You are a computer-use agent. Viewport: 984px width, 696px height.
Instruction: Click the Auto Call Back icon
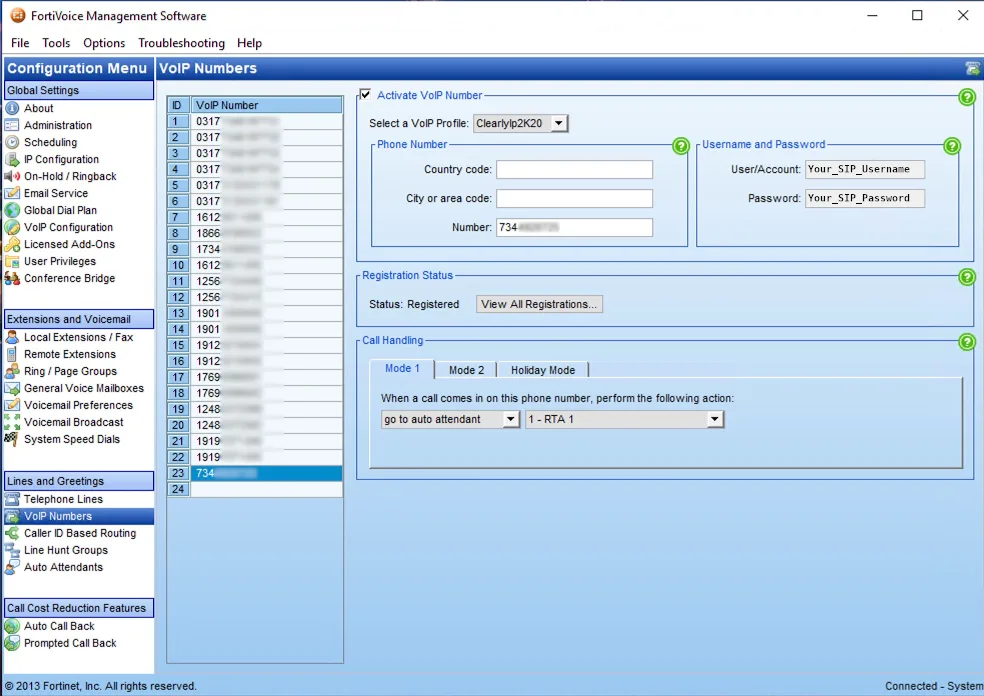click(x=12, y=626)
